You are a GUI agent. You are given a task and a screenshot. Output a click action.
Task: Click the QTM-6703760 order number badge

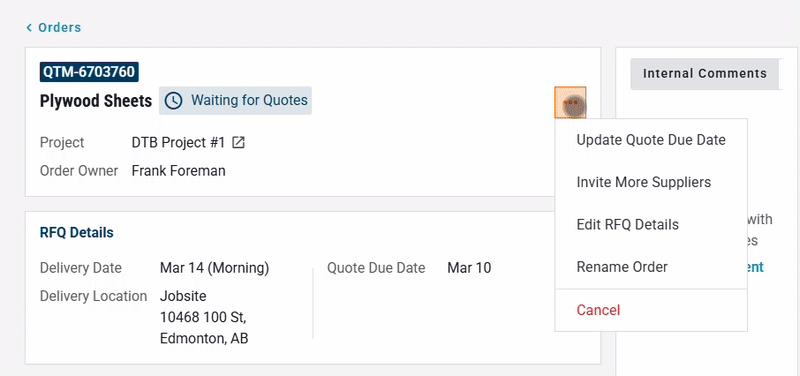coord(89,72)
